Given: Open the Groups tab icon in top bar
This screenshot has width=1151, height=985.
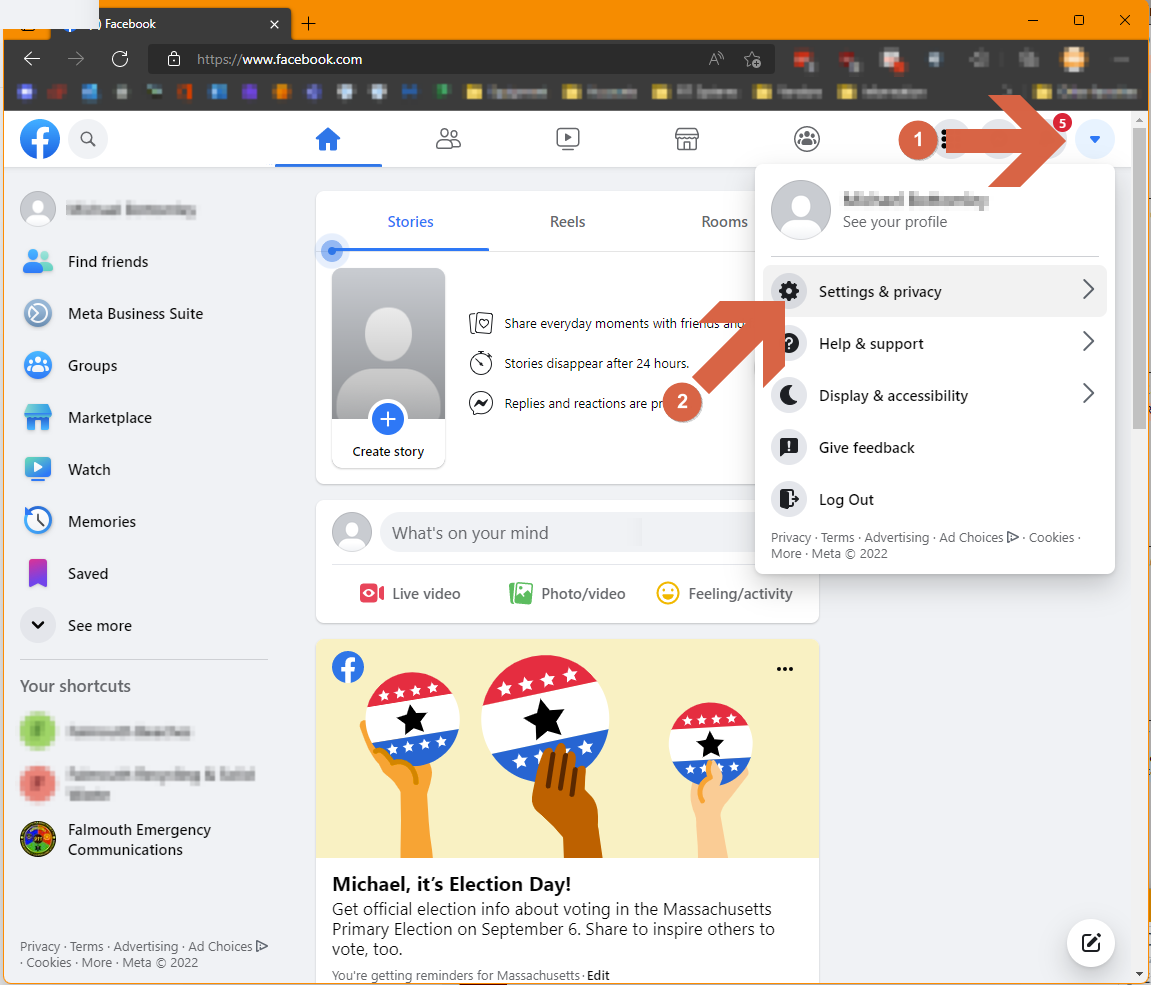Looking at the screenshot, I should tap(807, 139).
